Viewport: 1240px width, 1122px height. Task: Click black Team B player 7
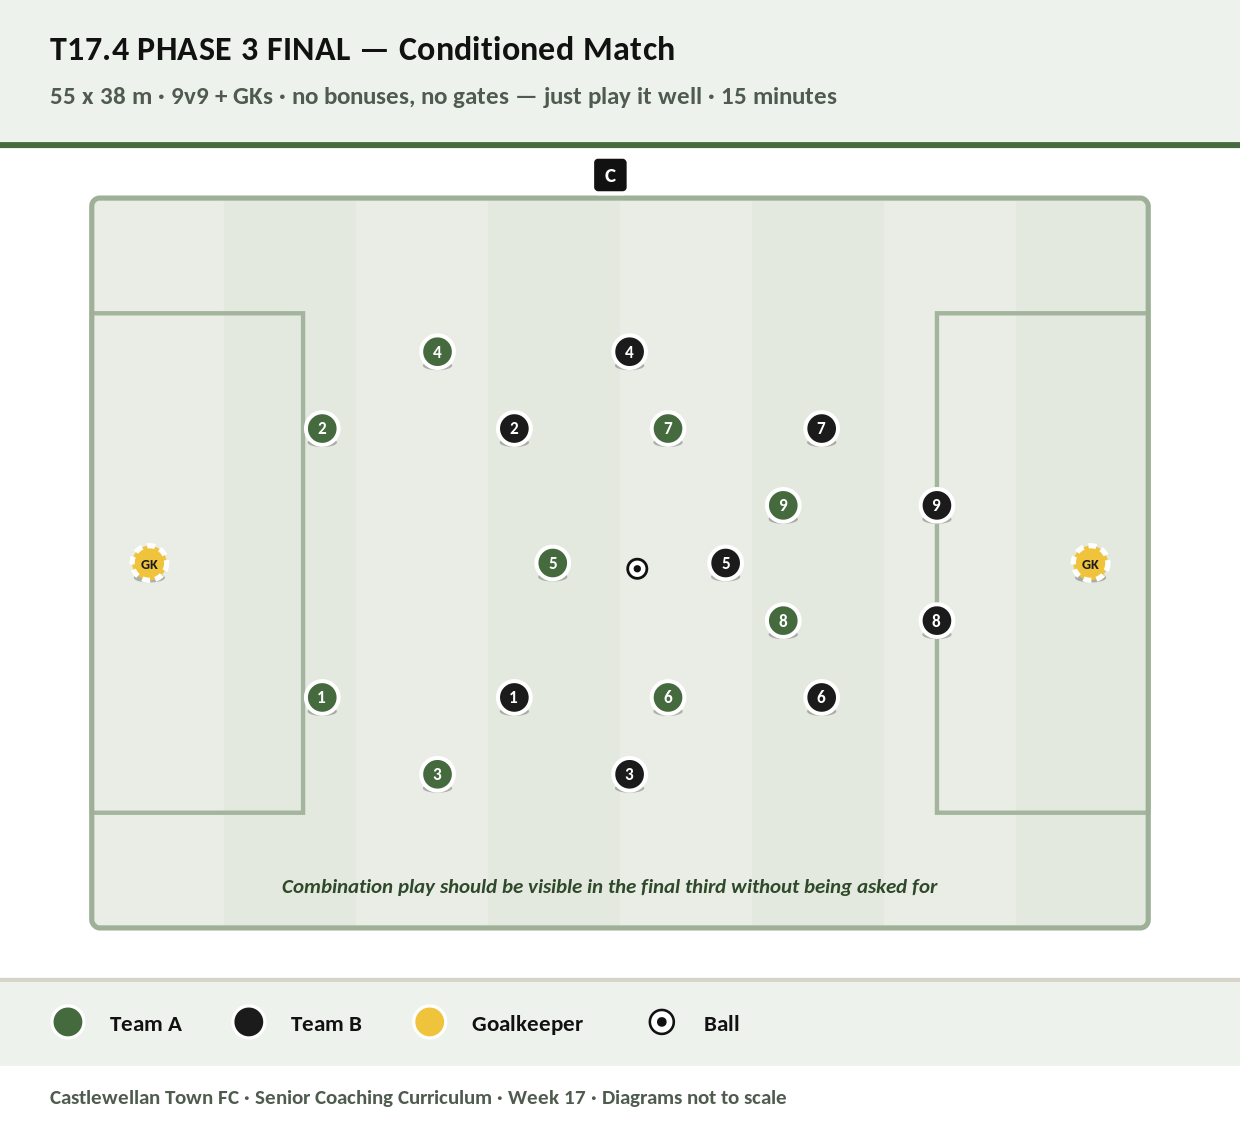(821, 429)
